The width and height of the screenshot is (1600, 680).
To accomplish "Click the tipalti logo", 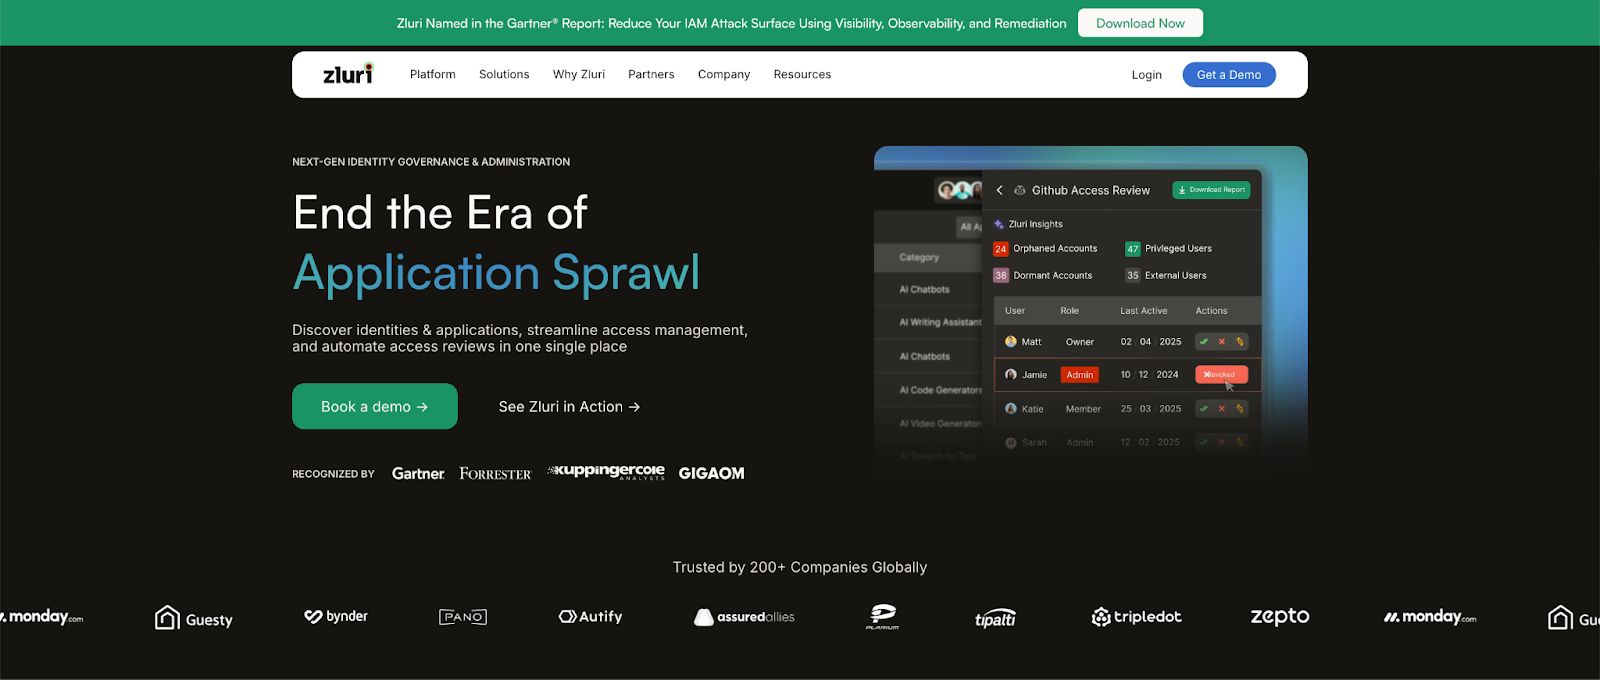I will [x=995, y=618].
